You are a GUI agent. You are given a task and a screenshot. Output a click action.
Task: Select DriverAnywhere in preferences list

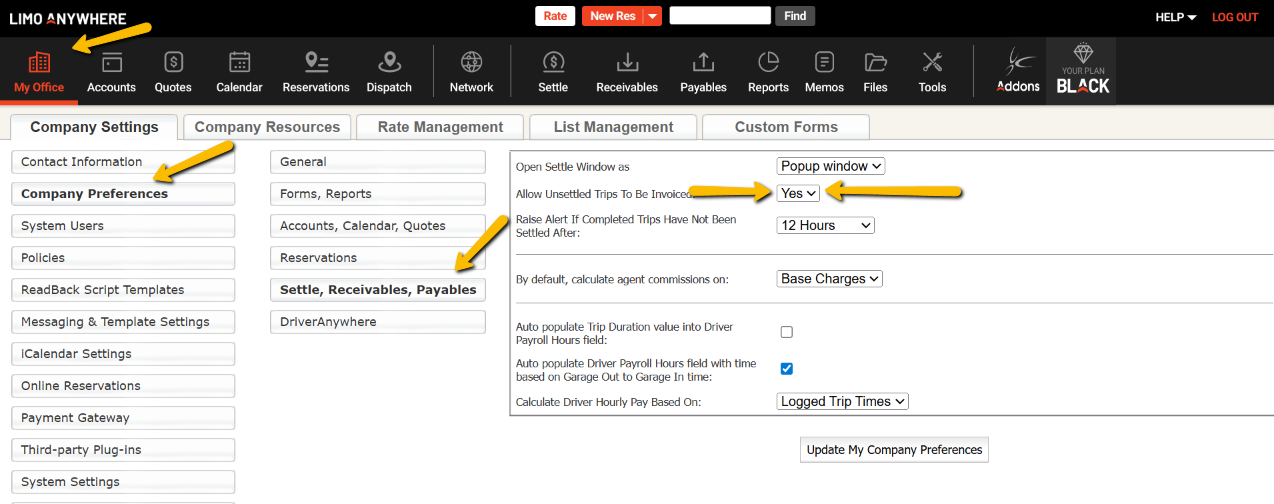(x=377, y=322)
